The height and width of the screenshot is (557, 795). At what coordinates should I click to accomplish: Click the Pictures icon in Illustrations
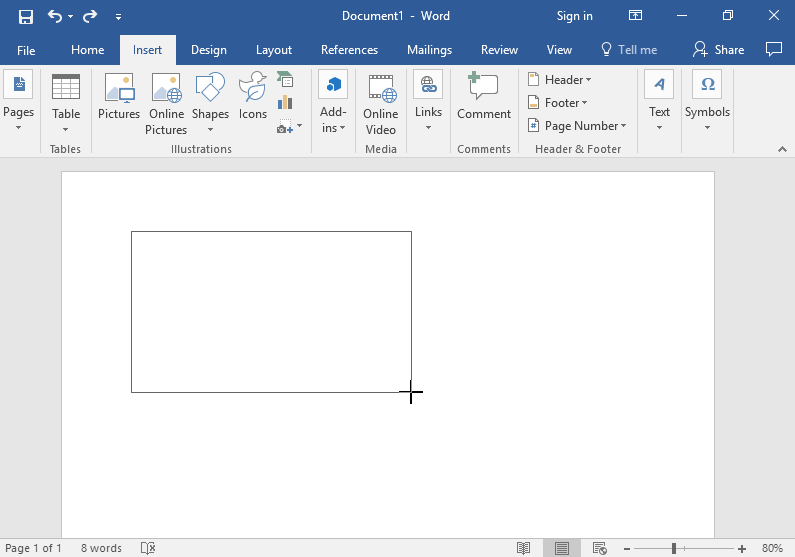(119, 97)
